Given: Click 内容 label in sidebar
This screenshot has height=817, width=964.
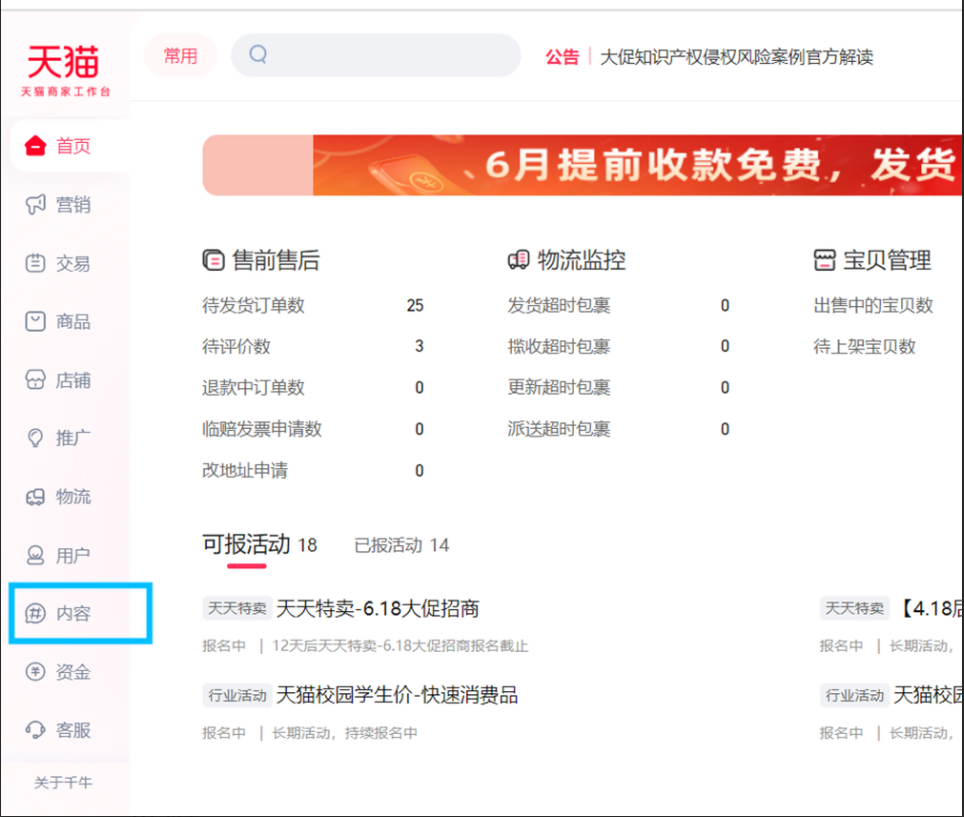Looking at the screenshot, I should (x=73, y=614).
